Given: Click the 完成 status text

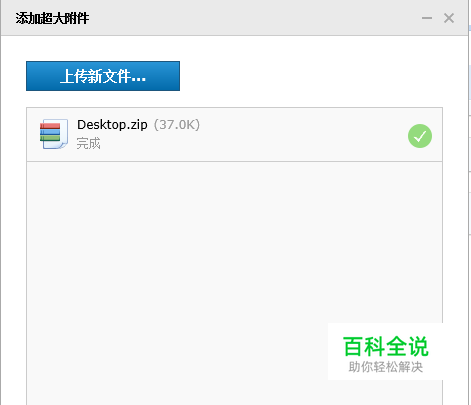Looking at the screenshot, I should coord(88,144).
